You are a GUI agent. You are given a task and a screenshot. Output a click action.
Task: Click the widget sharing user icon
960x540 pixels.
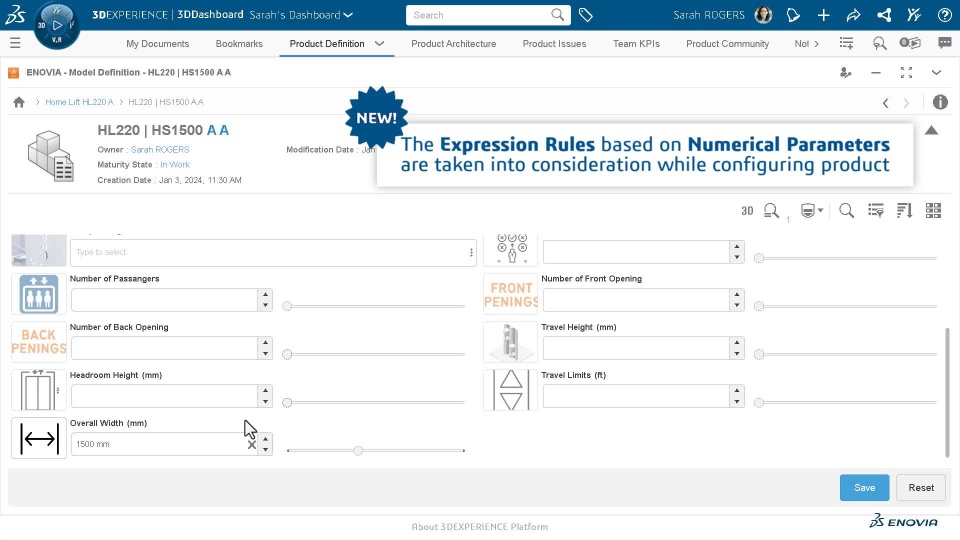[x=846, y=73]
